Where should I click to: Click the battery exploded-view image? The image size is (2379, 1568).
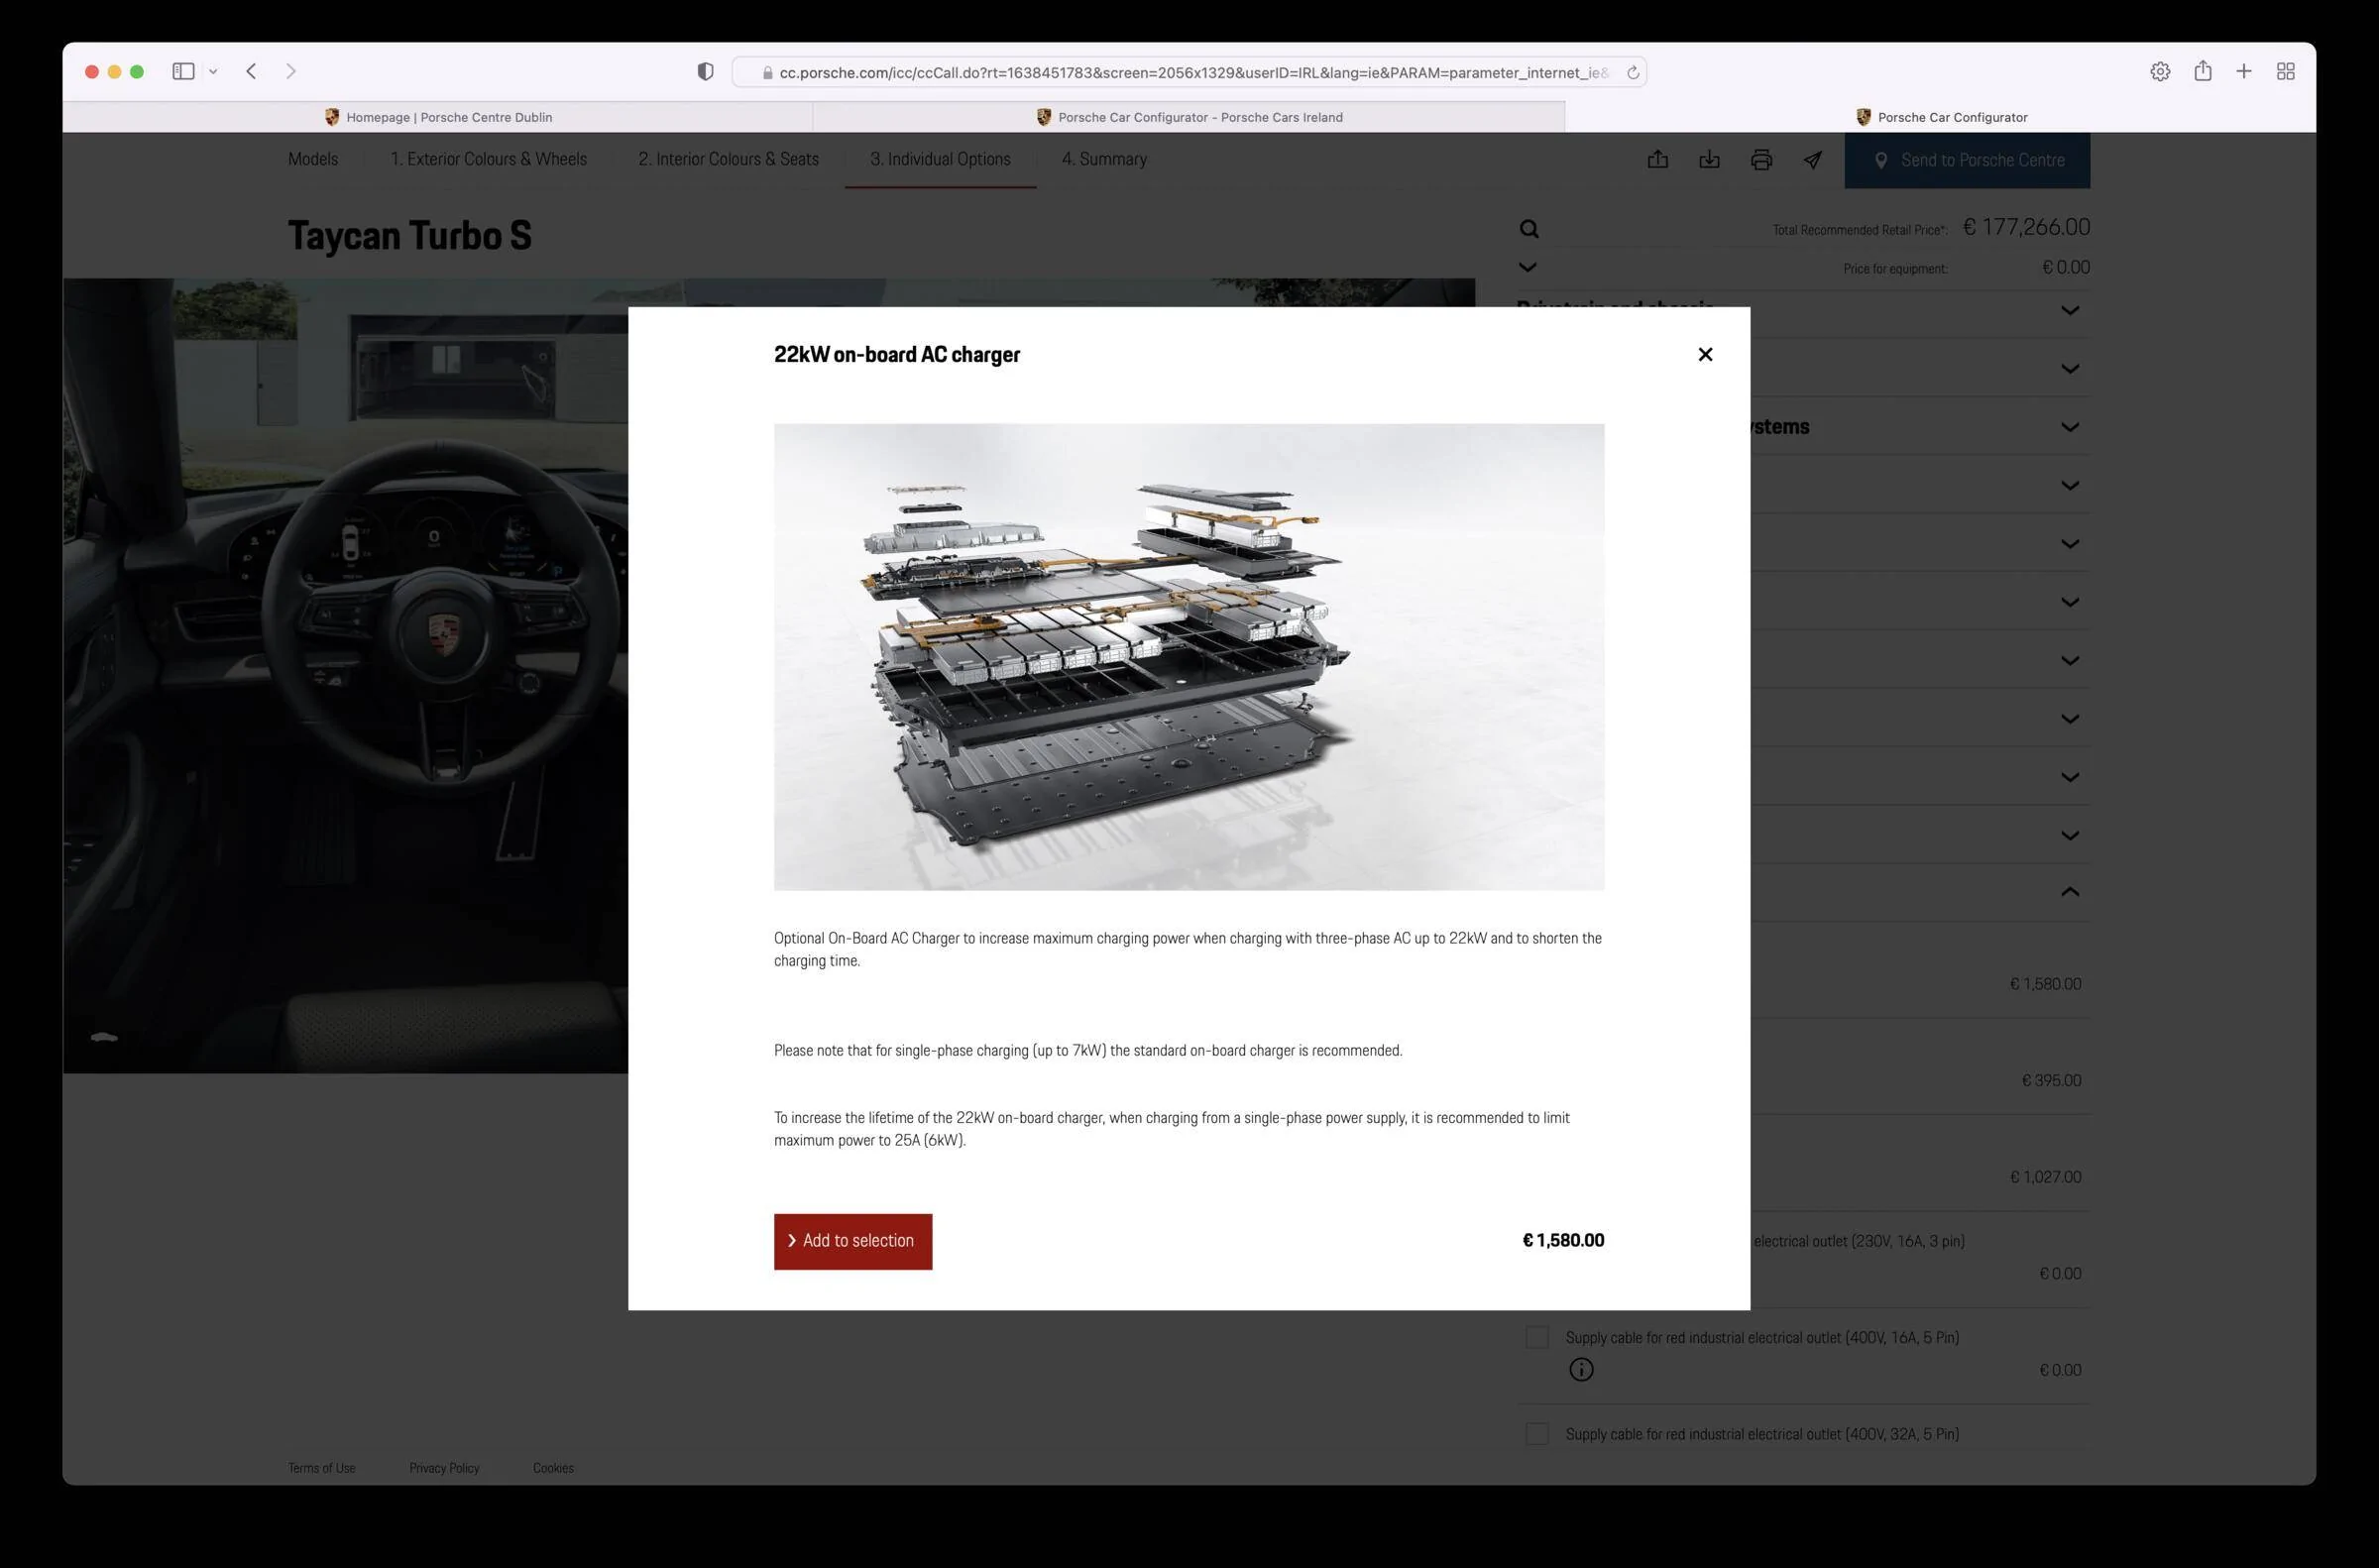click(1189, 657)
